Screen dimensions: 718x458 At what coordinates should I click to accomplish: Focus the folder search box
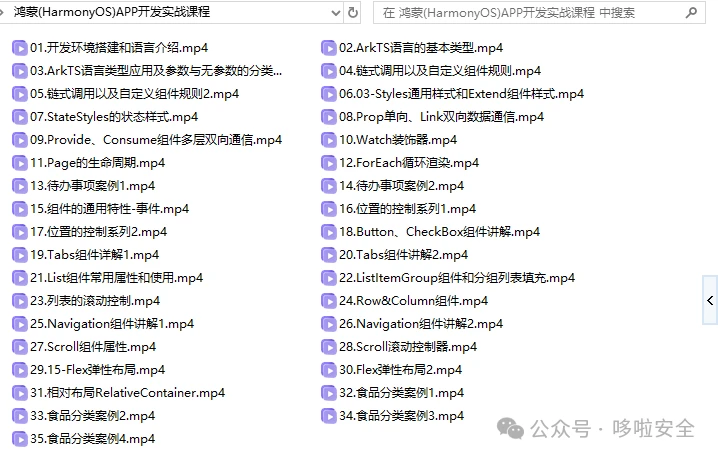coord(539,12)
